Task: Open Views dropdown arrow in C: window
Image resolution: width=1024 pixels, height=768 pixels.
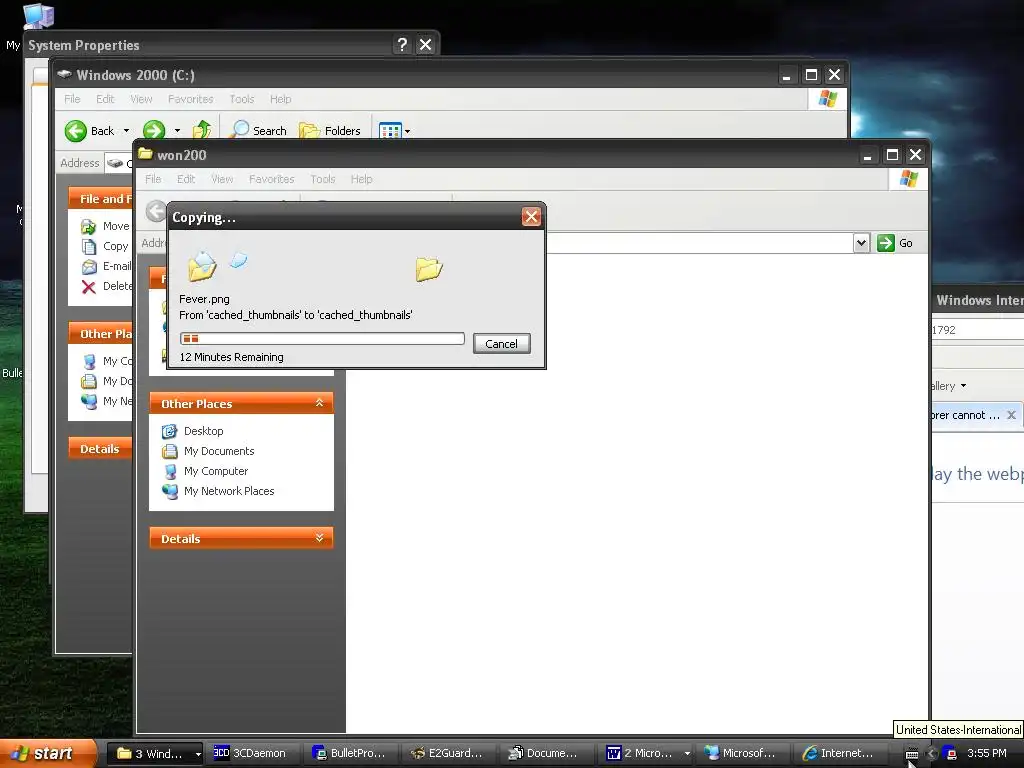Action: tap(408, 131)
